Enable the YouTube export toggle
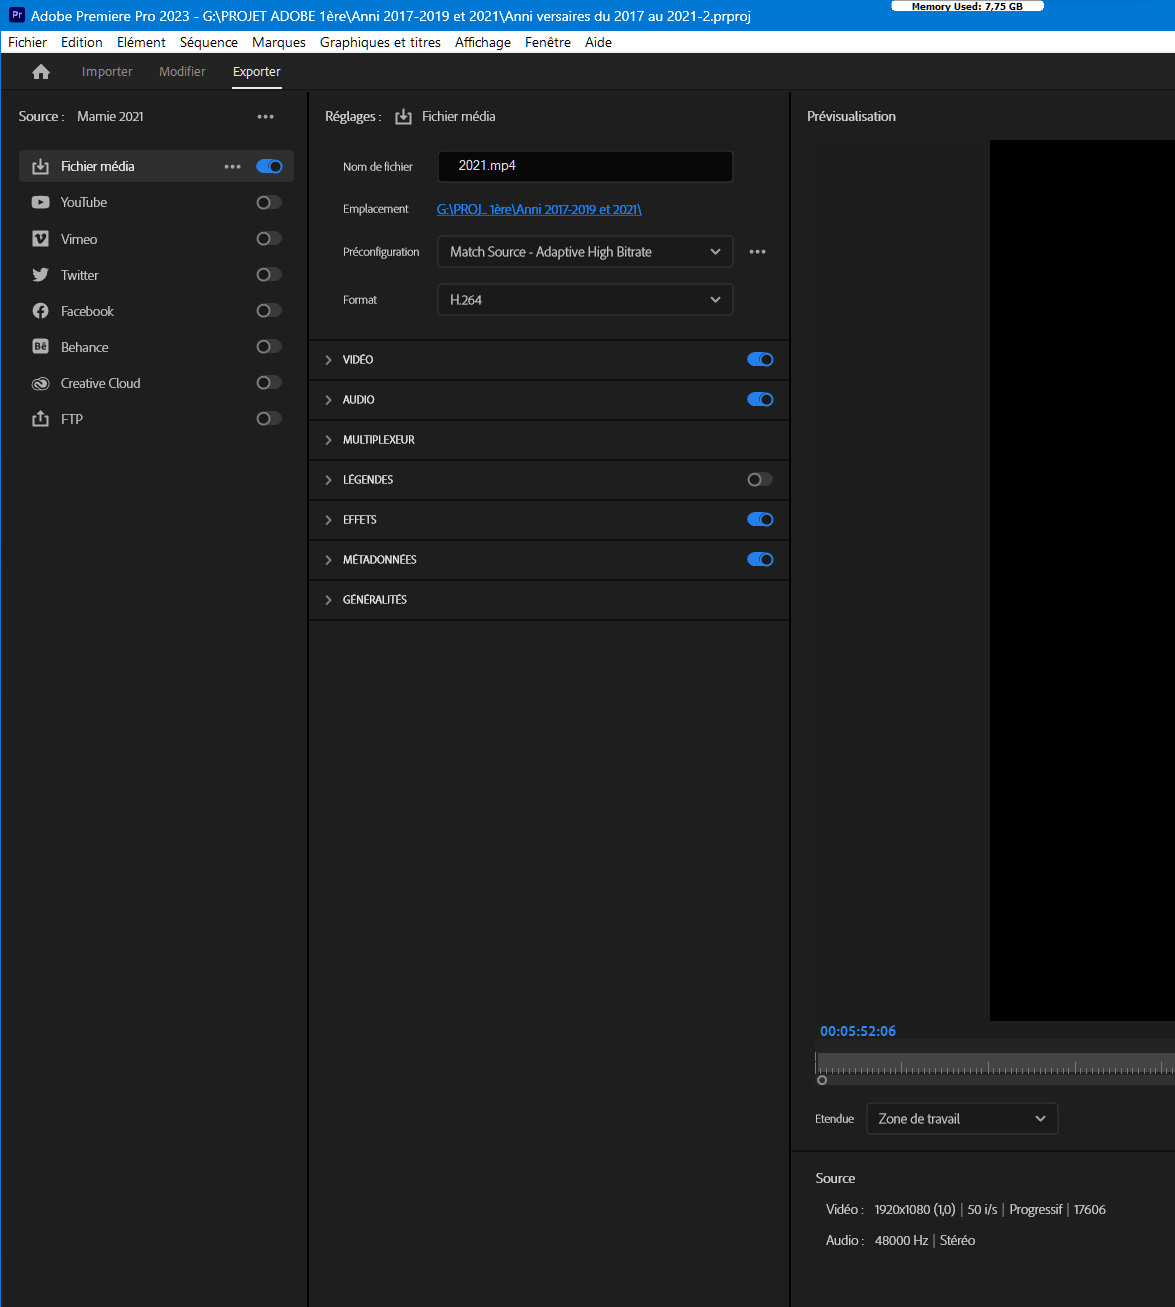Image resolution: width=1175 pixels, height=1307 pixels. pyautogui.click(x=268, y=202)
